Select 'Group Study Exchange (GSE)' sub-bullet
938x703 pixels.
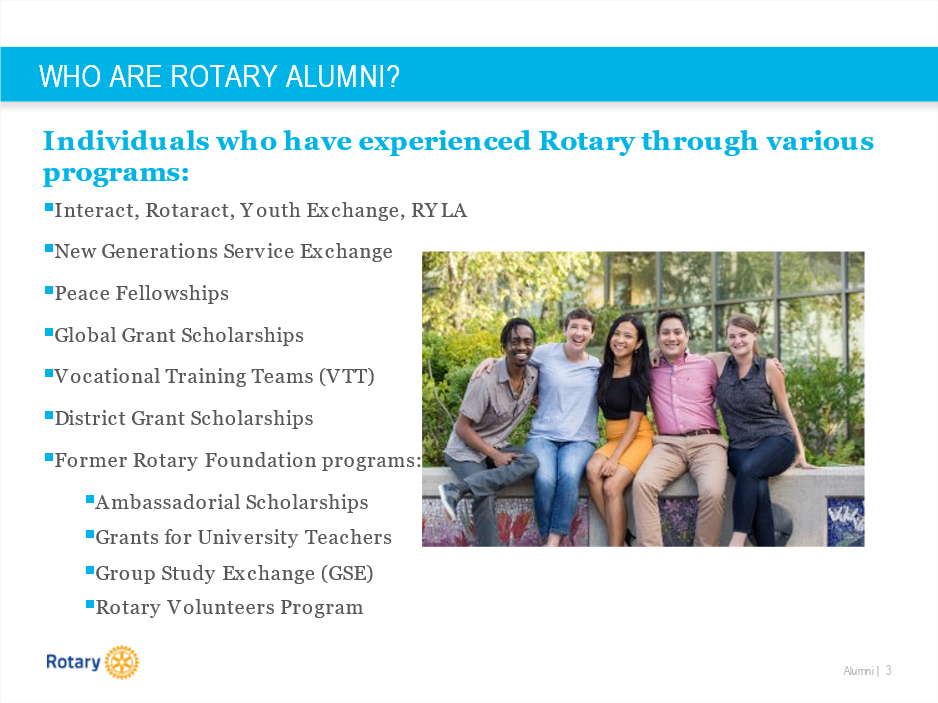(x=234, y=574)
